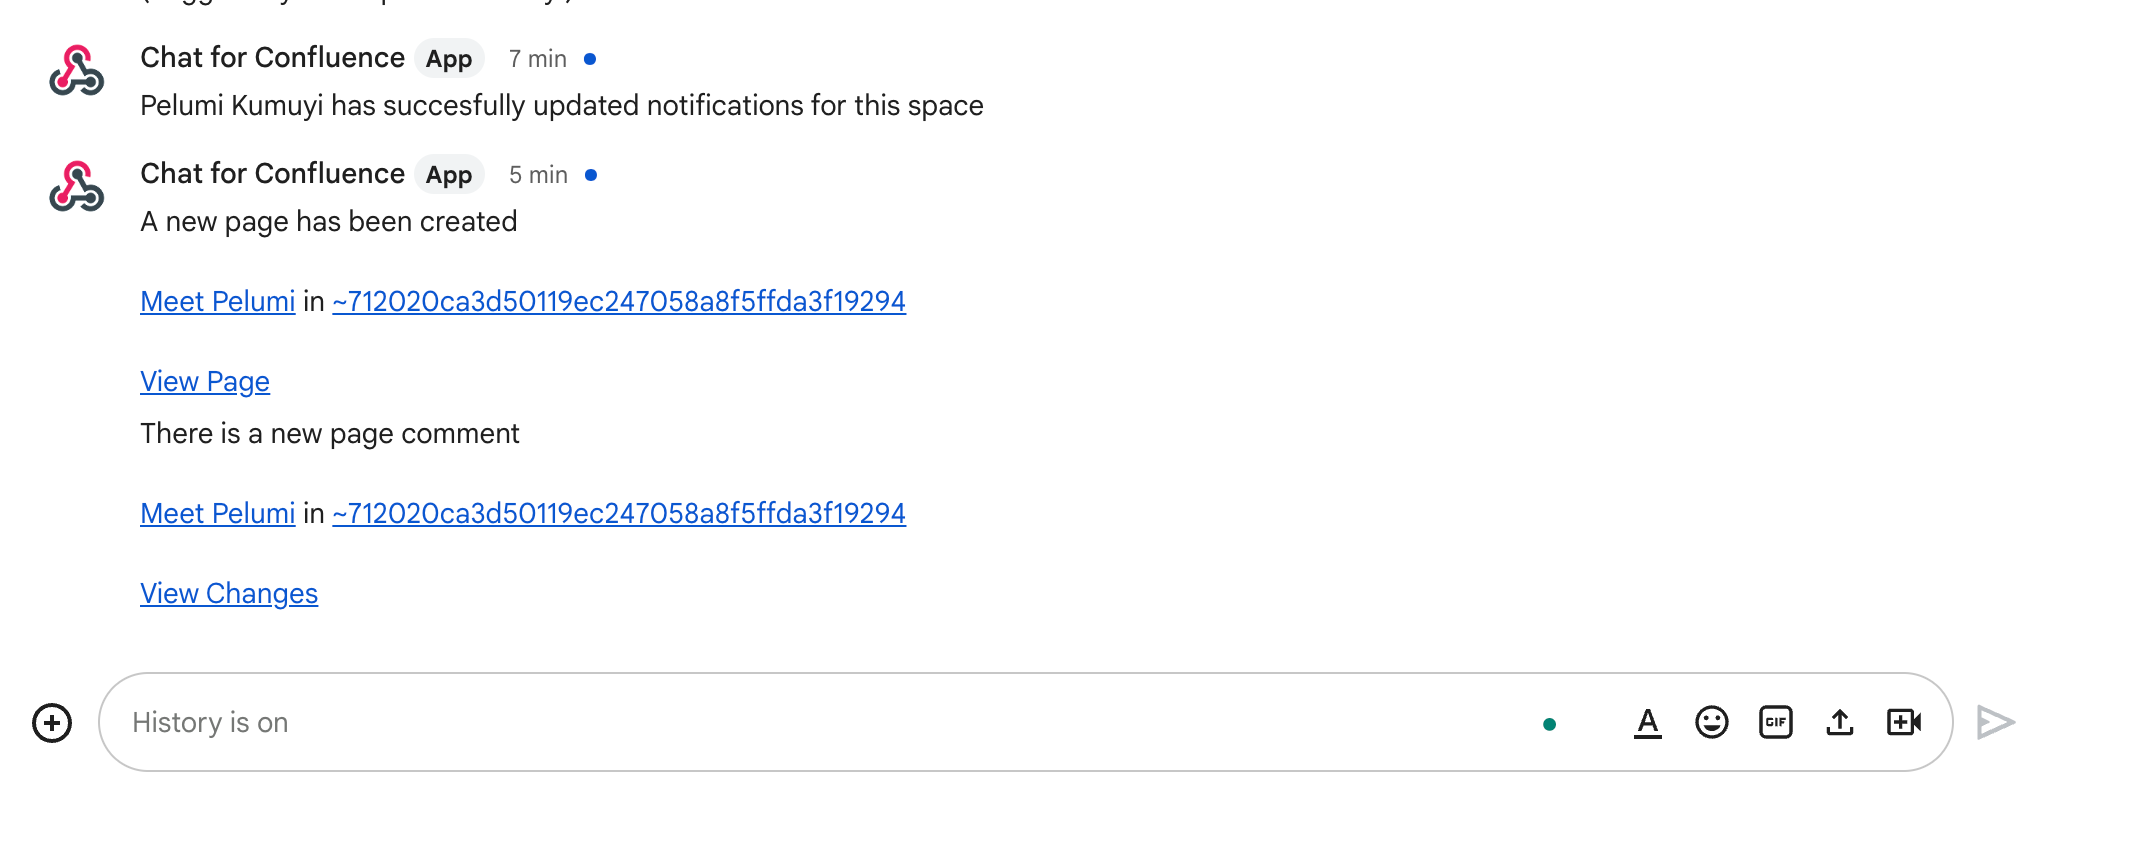Upload a file to the chat

(1839, 722)
